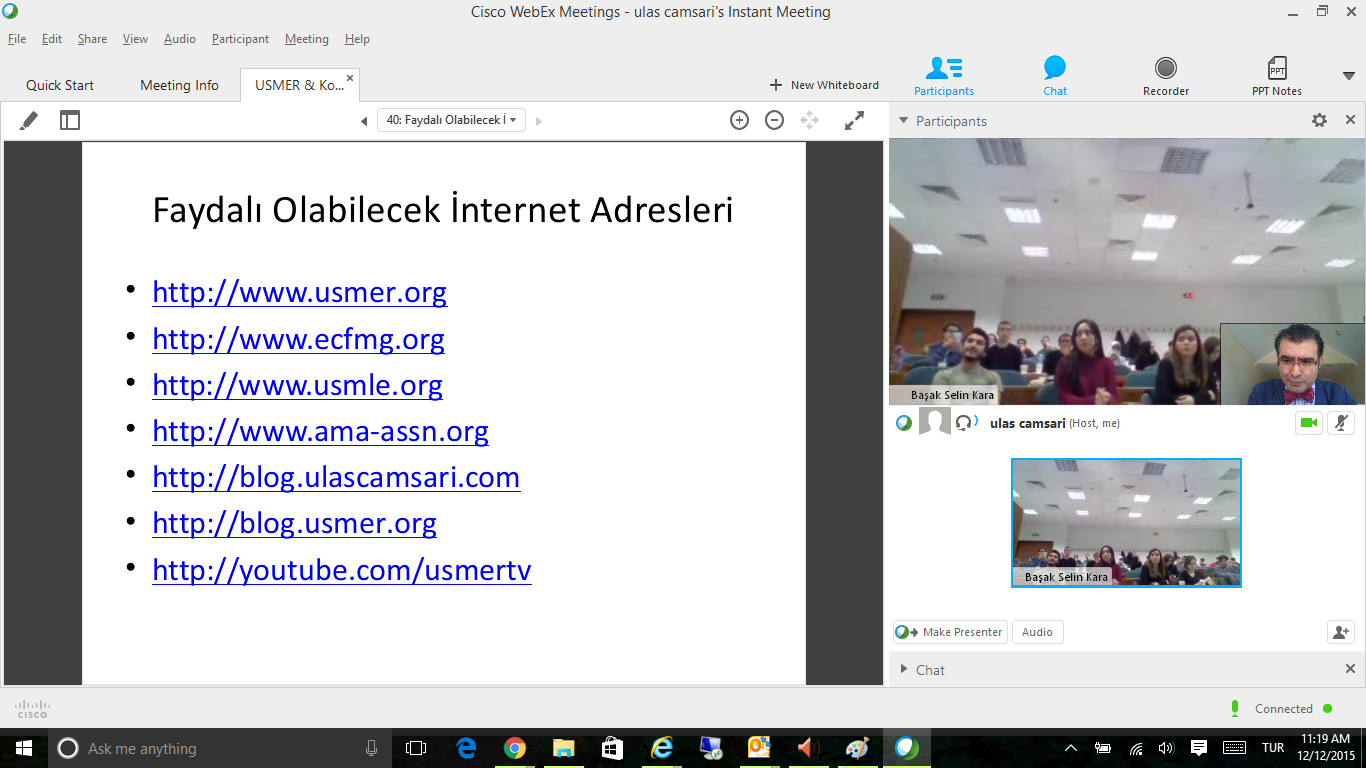The width and height of the screenshot is (1366, 768).
Task: Switch to WebEx taskbar icon
Action: (x=906, y=748)
